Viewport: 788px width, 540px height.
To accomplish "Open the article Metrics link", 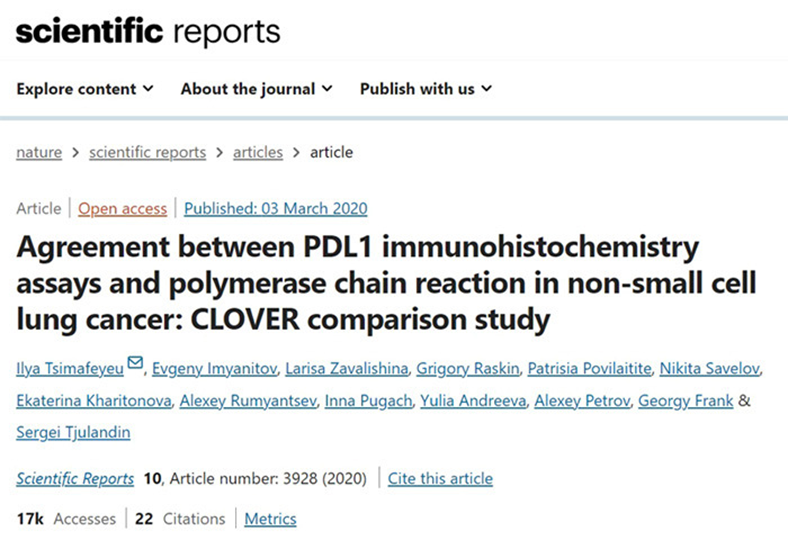I will coord(270,519).
